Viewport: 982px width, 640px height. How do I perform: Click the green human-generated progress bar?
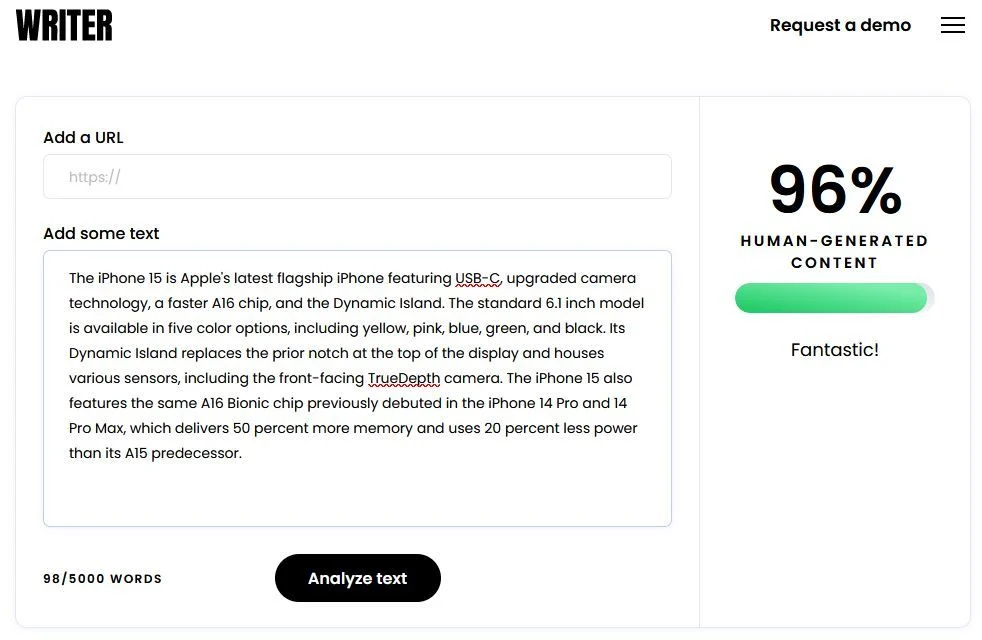coord(831,298)
